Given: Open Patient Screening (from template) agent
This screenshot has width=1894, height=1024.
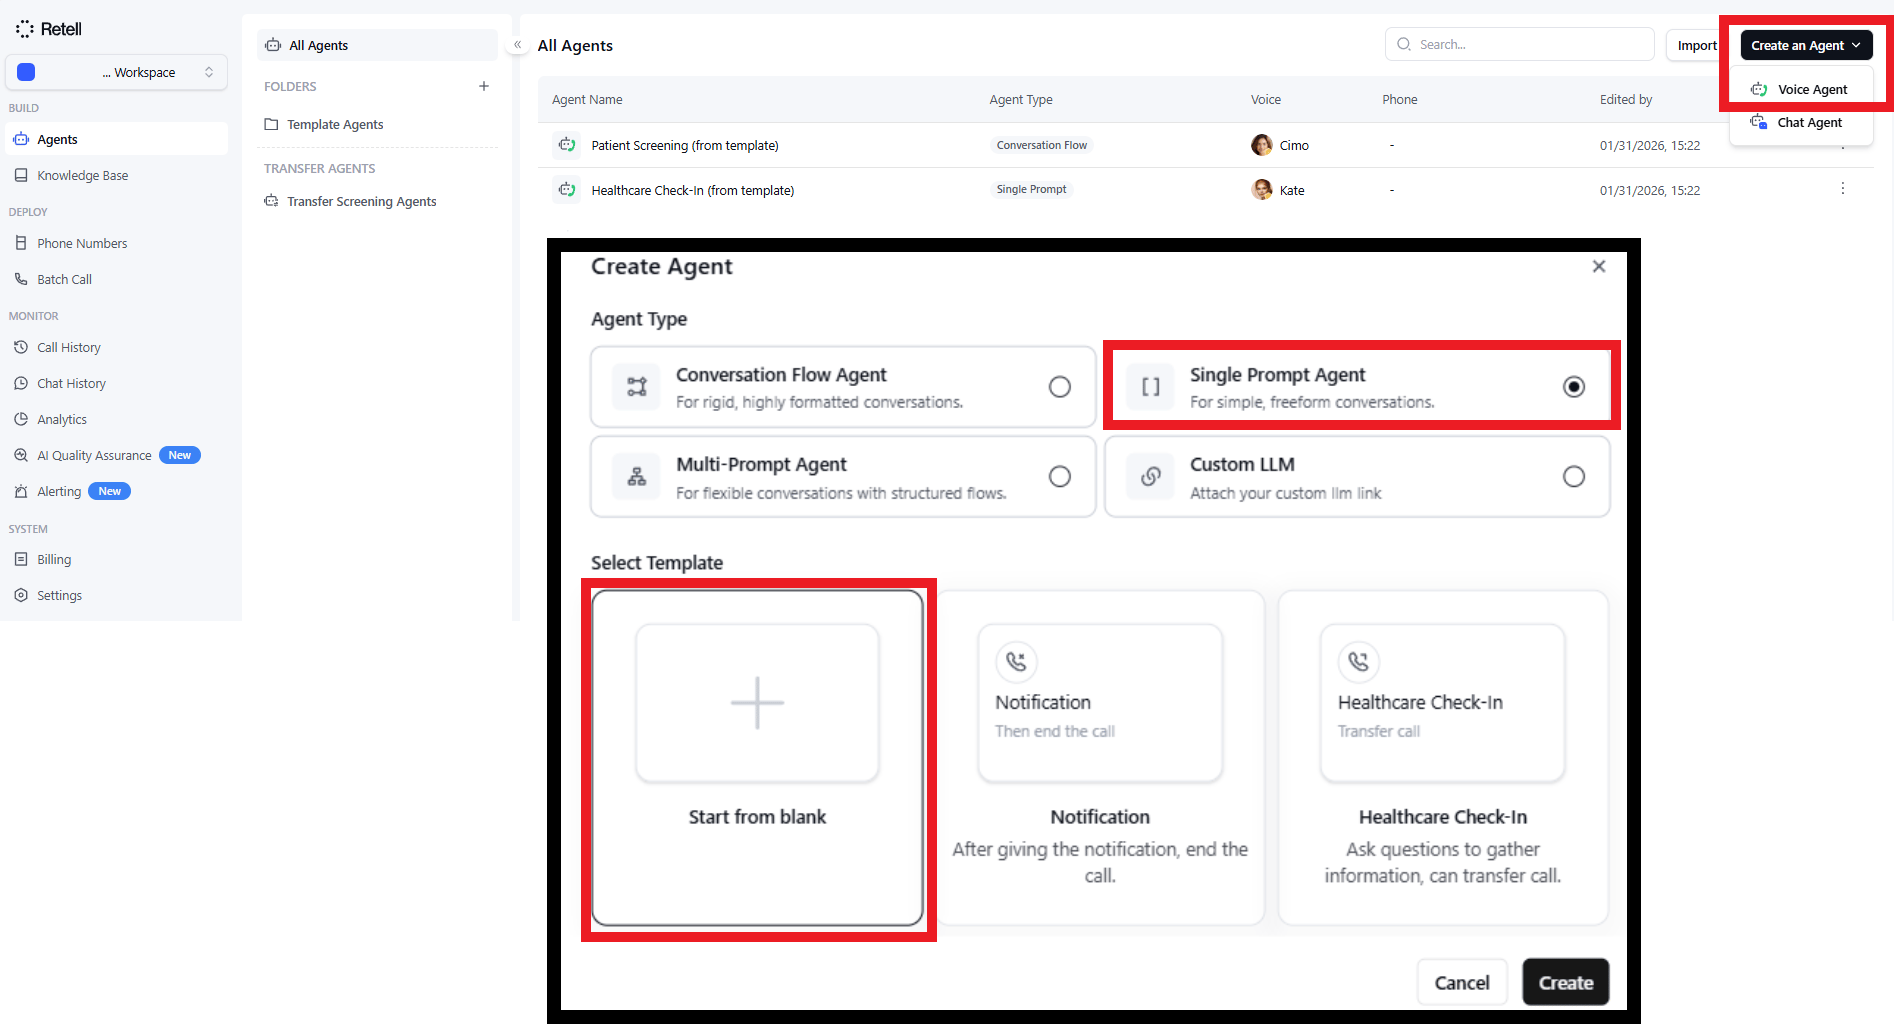Looking at the screenshot, I should click(685, 145).
